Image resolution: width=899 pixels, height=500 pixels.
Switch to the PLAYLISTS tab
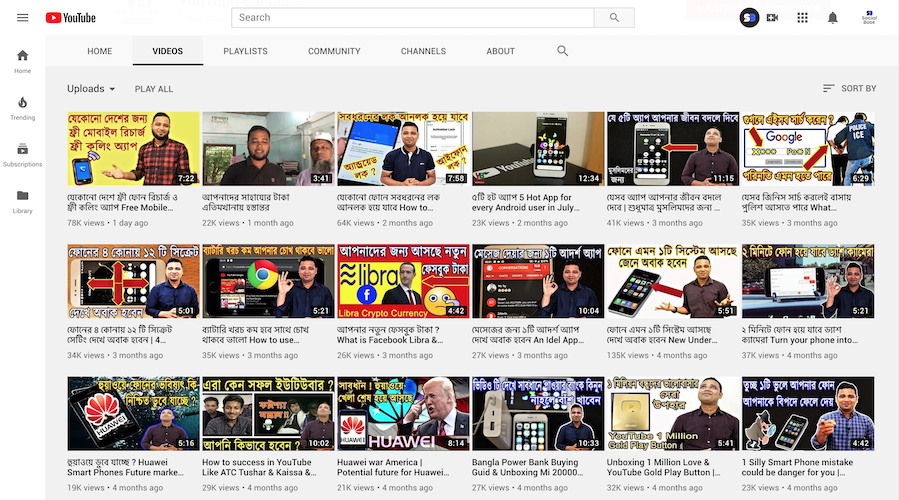click(245, 51)
